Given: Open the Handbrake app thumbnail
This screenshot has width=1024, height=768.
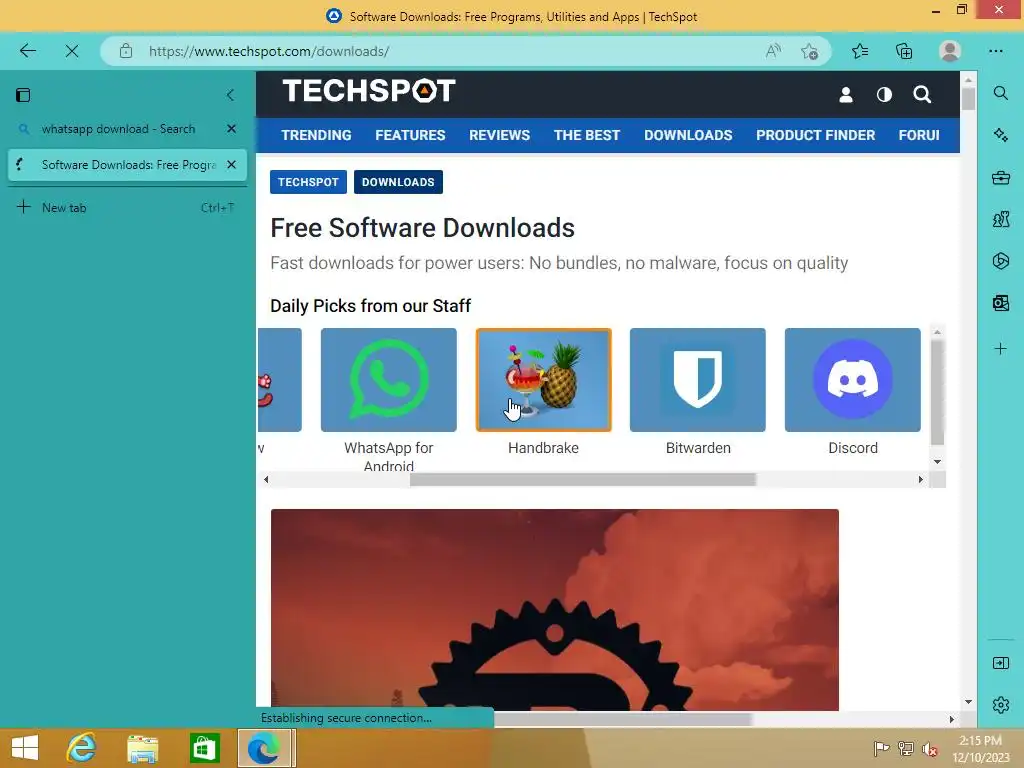Looking at the screenshot, I should point(544,380).
